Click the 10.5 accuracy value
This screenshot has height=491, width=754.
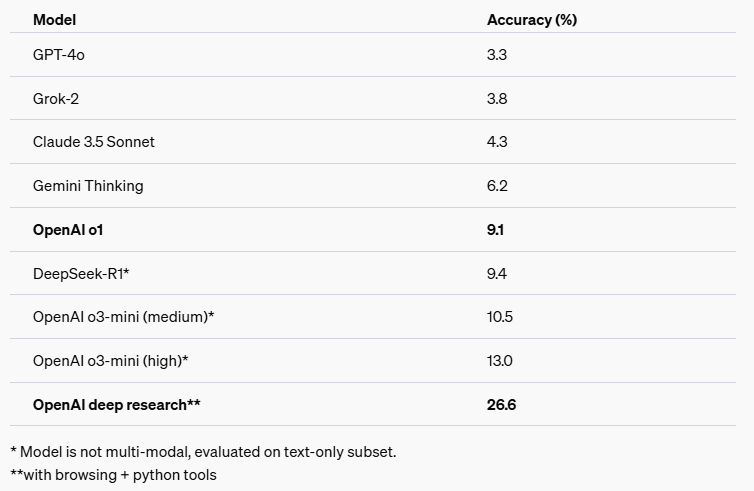click(500, 317)
